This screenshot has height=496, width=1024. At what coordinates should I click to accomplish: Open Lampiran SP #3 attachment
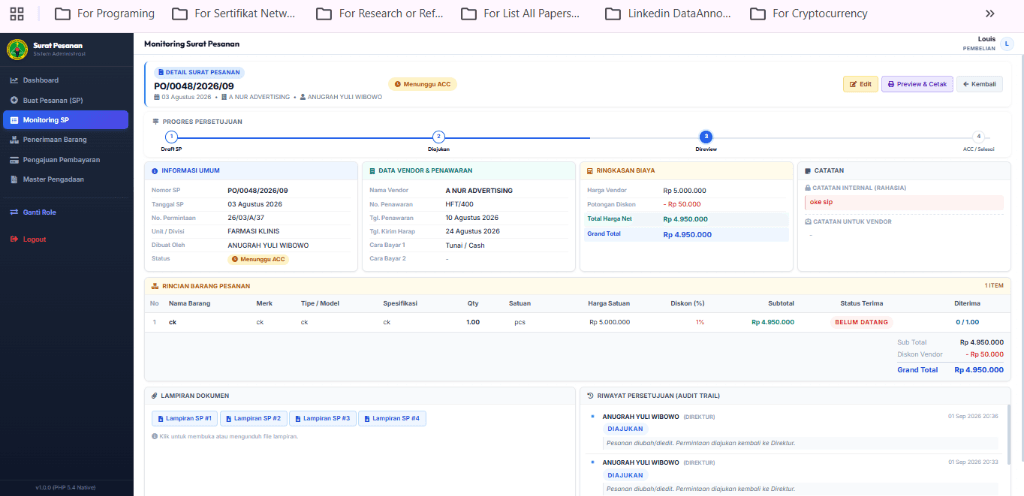pos(323,418)
